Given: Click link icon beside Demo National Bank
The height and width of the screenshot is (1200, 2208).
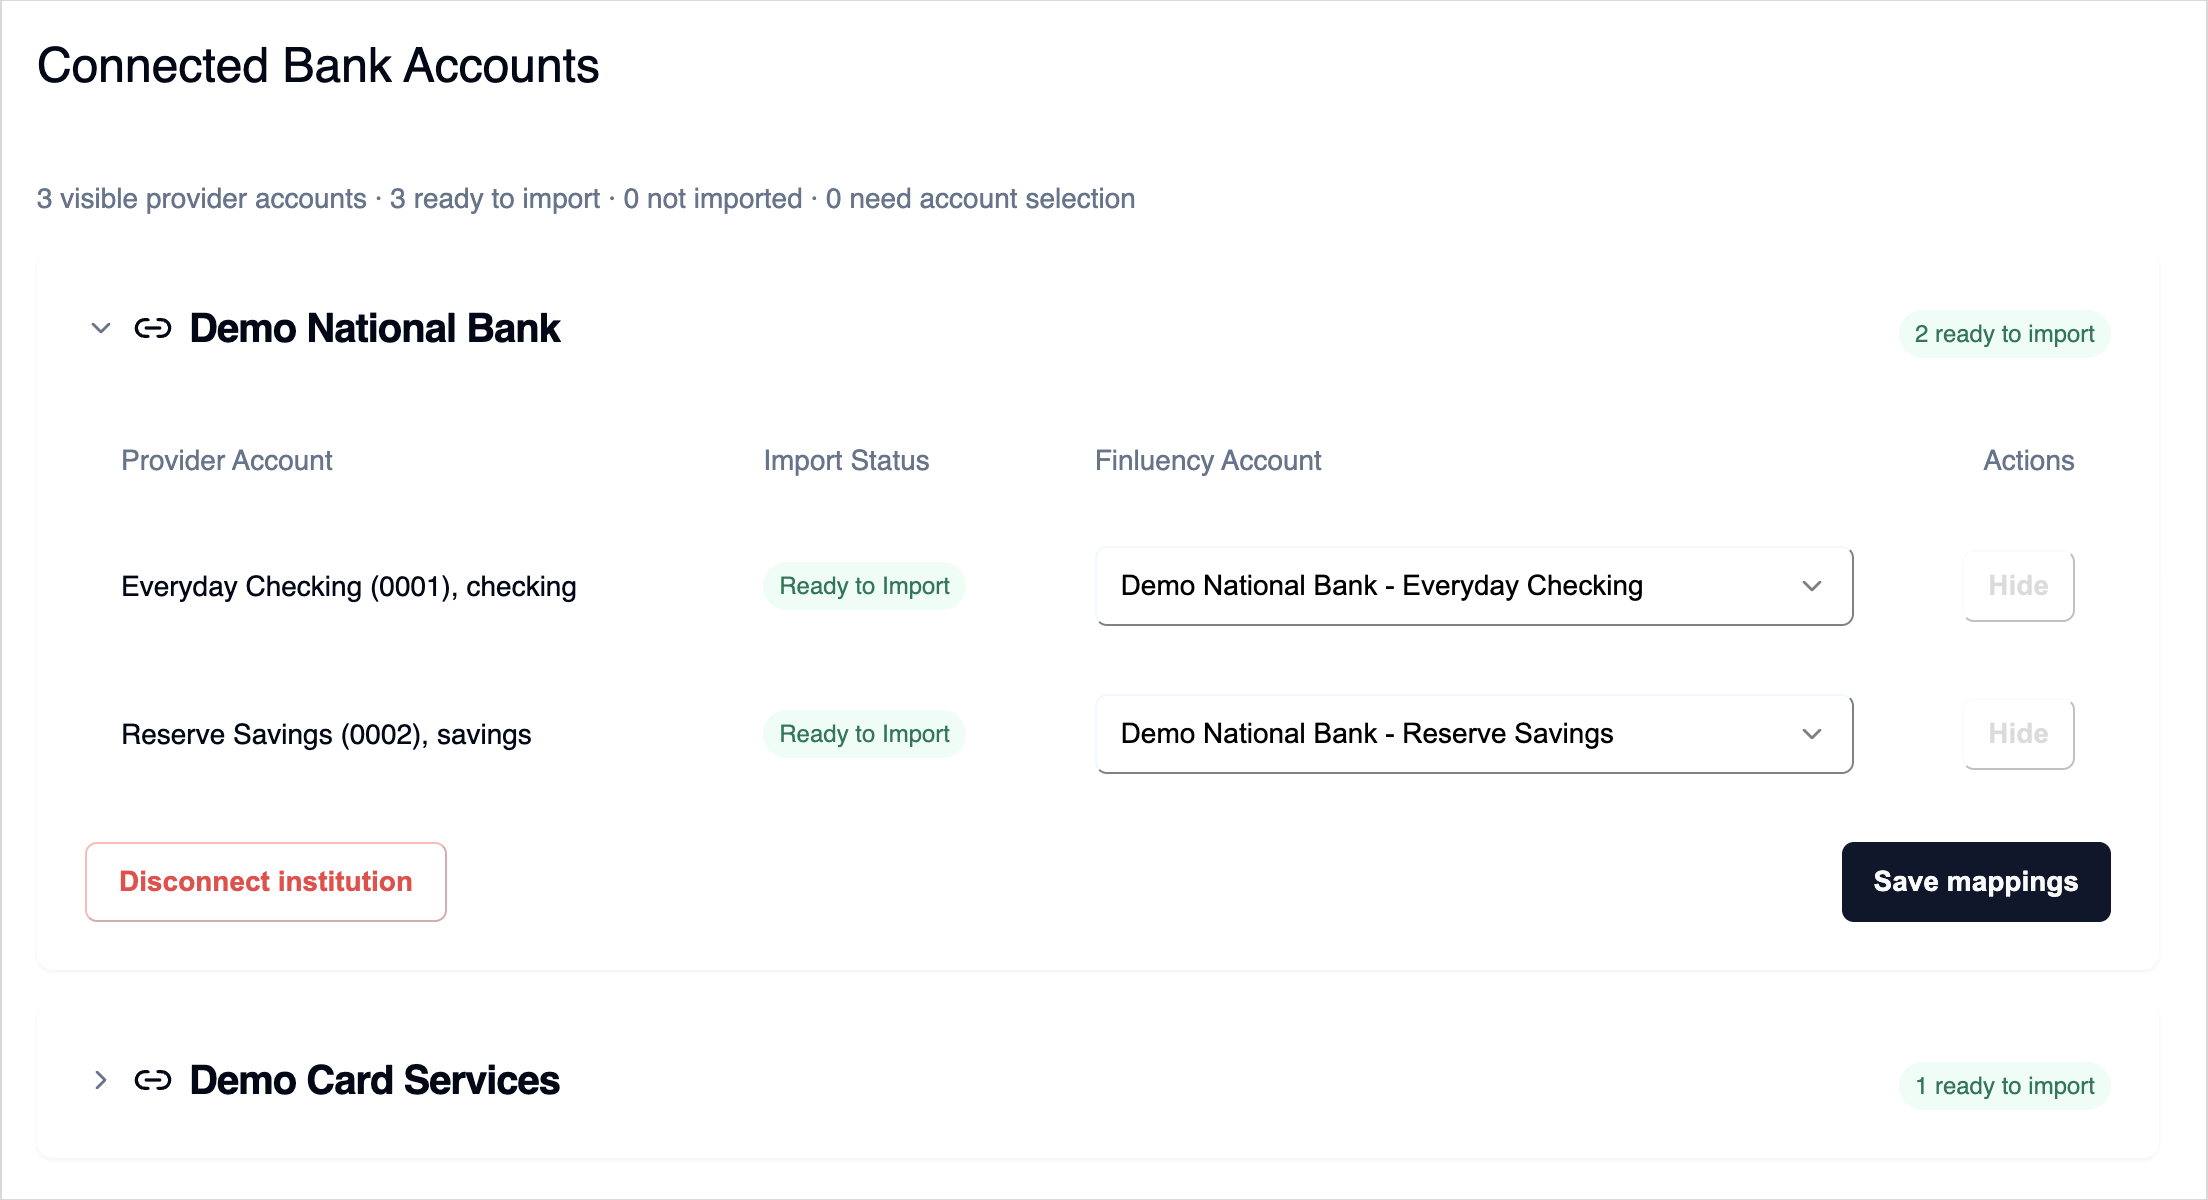Looking at the screenshot, I should pos(153,328).
